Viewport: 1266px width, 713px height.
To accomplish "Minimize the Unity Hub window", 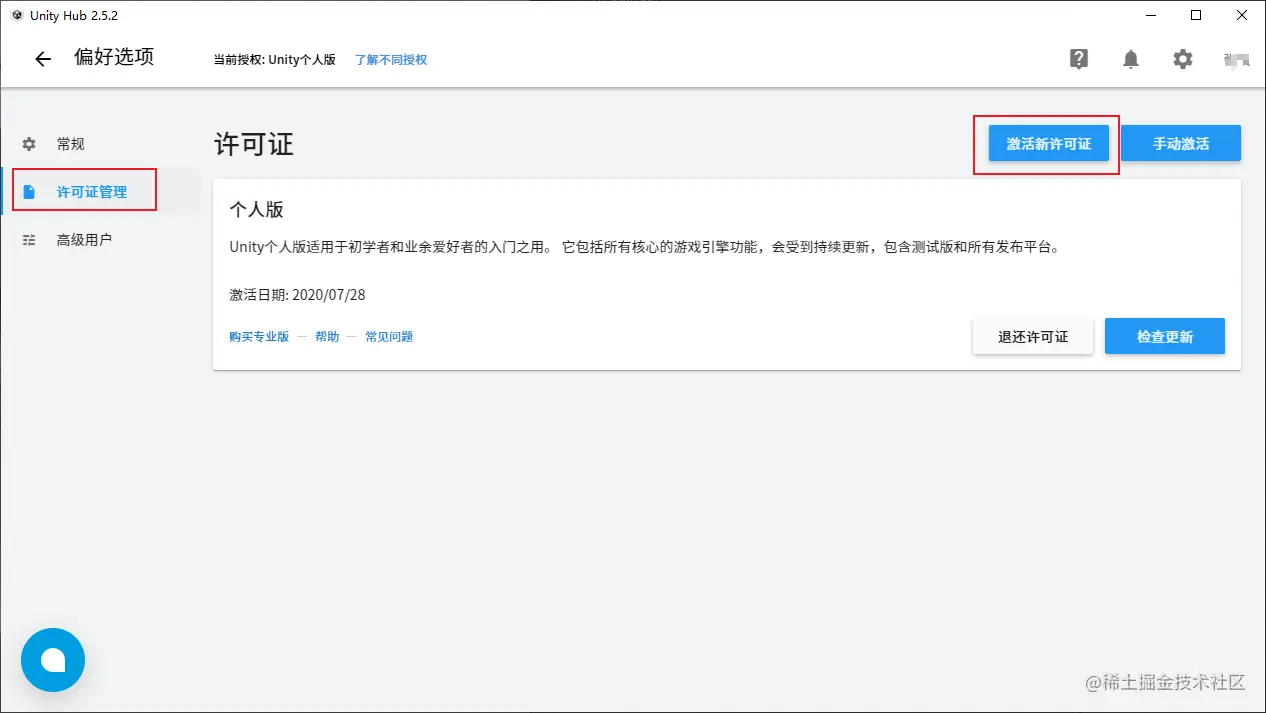I will 1150,15.
